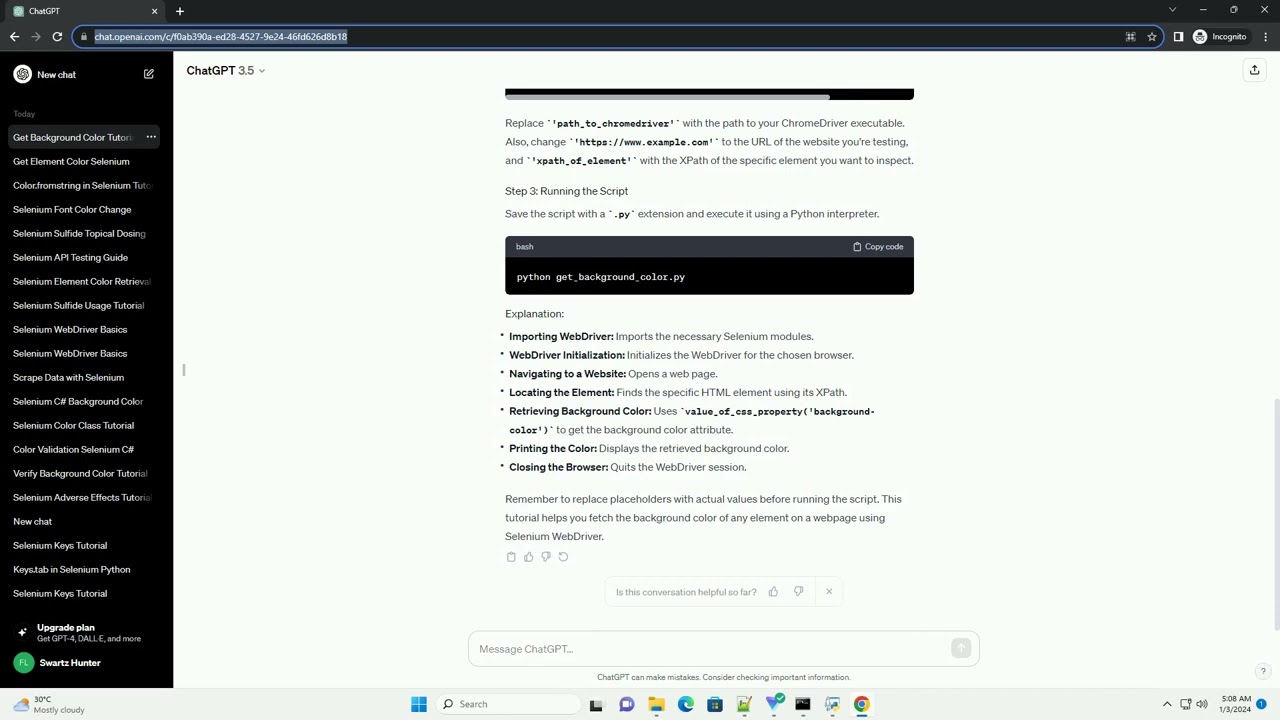Screen dimensions: 1280x720
Task: Open the Windows Start menu
Action: coord(419,704)
